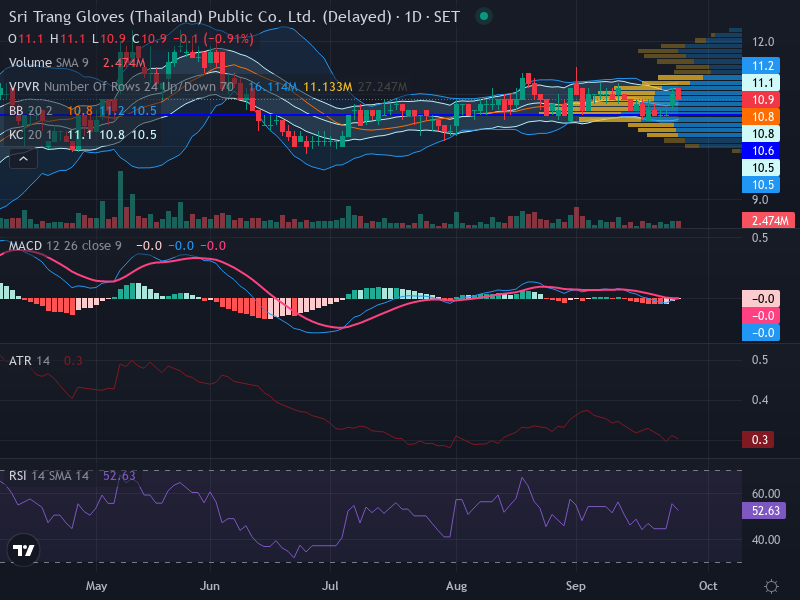Click the 40.00 RSI scale value

[766, 540]
